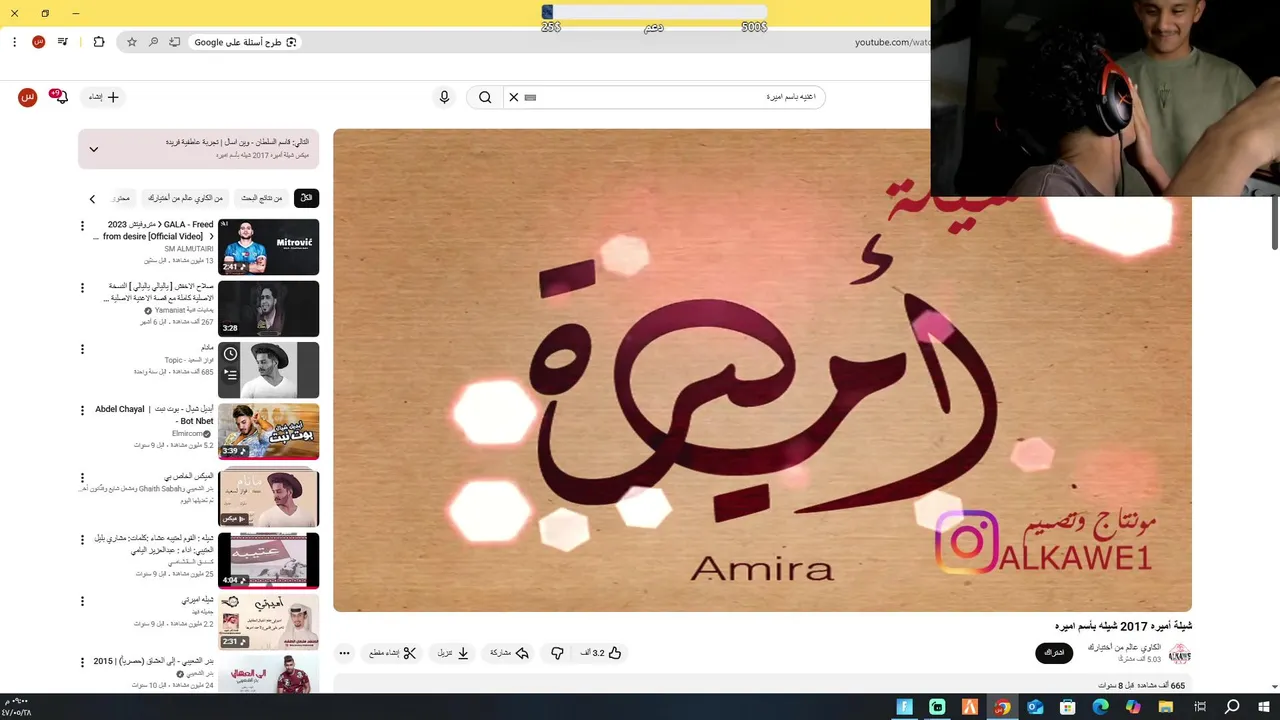Open the 3:28 Yamaniat video thumbnail
Image resolution: width=1280 pixels, height=720 pixels.
click(x=268, y=308)
